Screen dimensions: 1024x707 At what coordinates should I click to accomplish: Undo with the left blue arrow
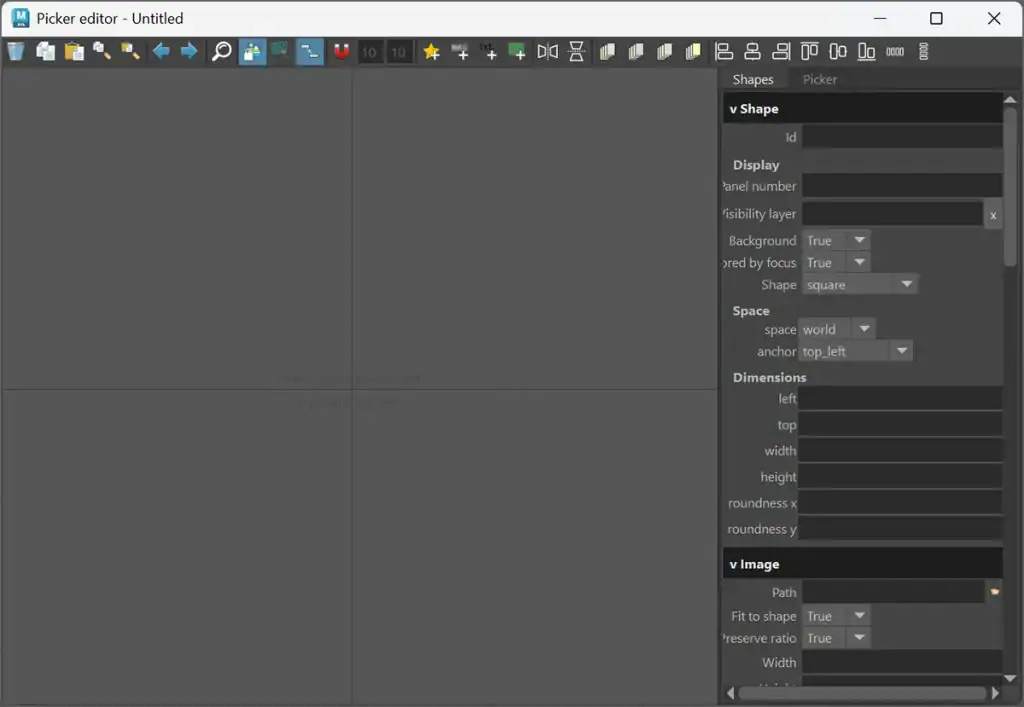(161, 51)
